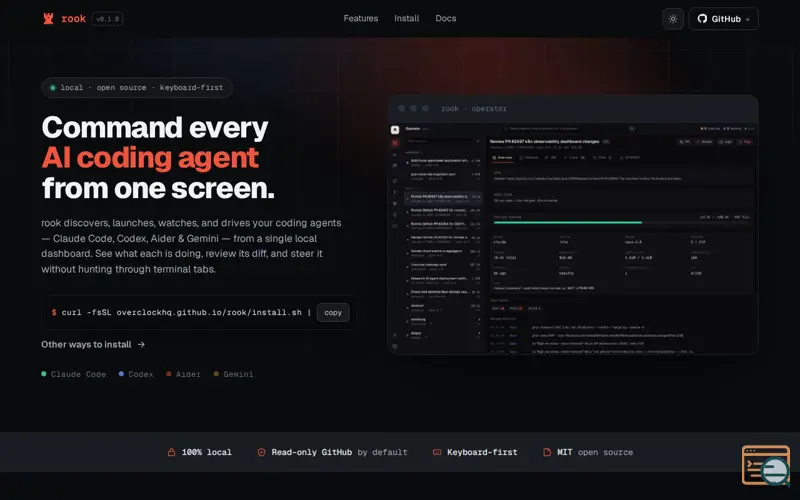Click the copy button beside curl command
The height and width of the screenshot is (500, 800).
(333, 312)
